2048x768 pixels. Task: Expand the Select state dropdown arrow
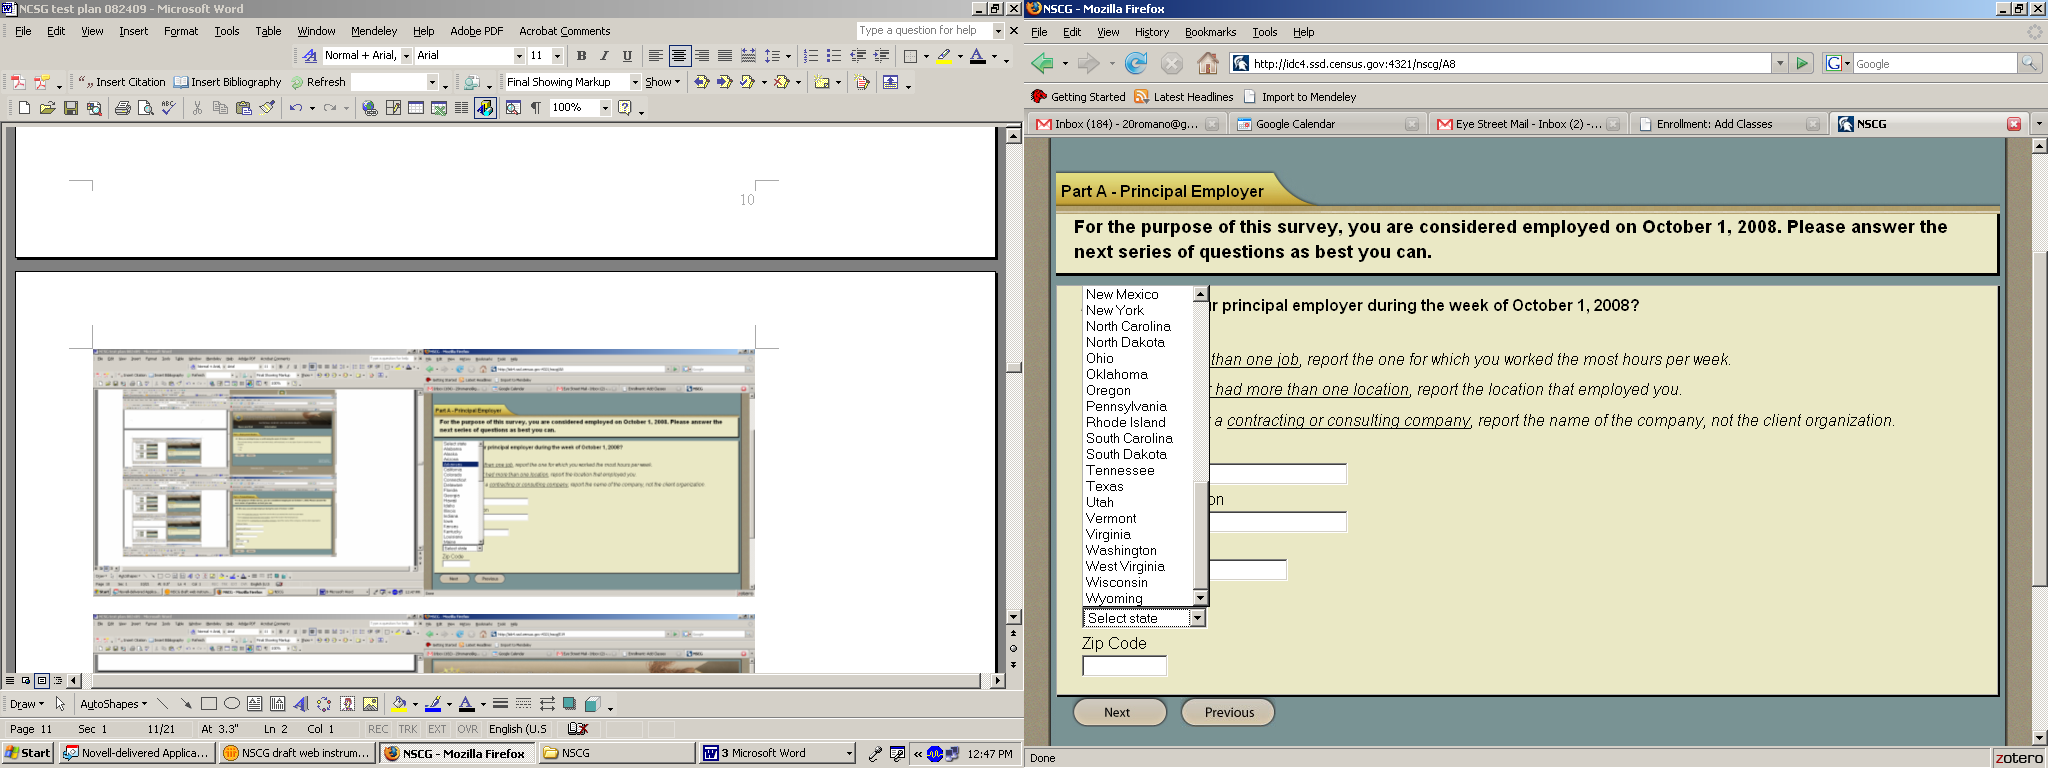[x=1197, y=618]
